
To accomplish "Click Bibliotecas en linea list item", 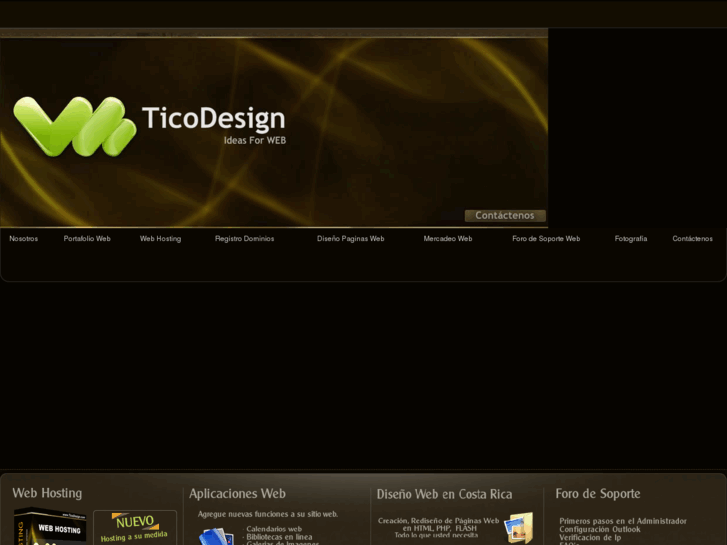I will (x=279, y=537).
